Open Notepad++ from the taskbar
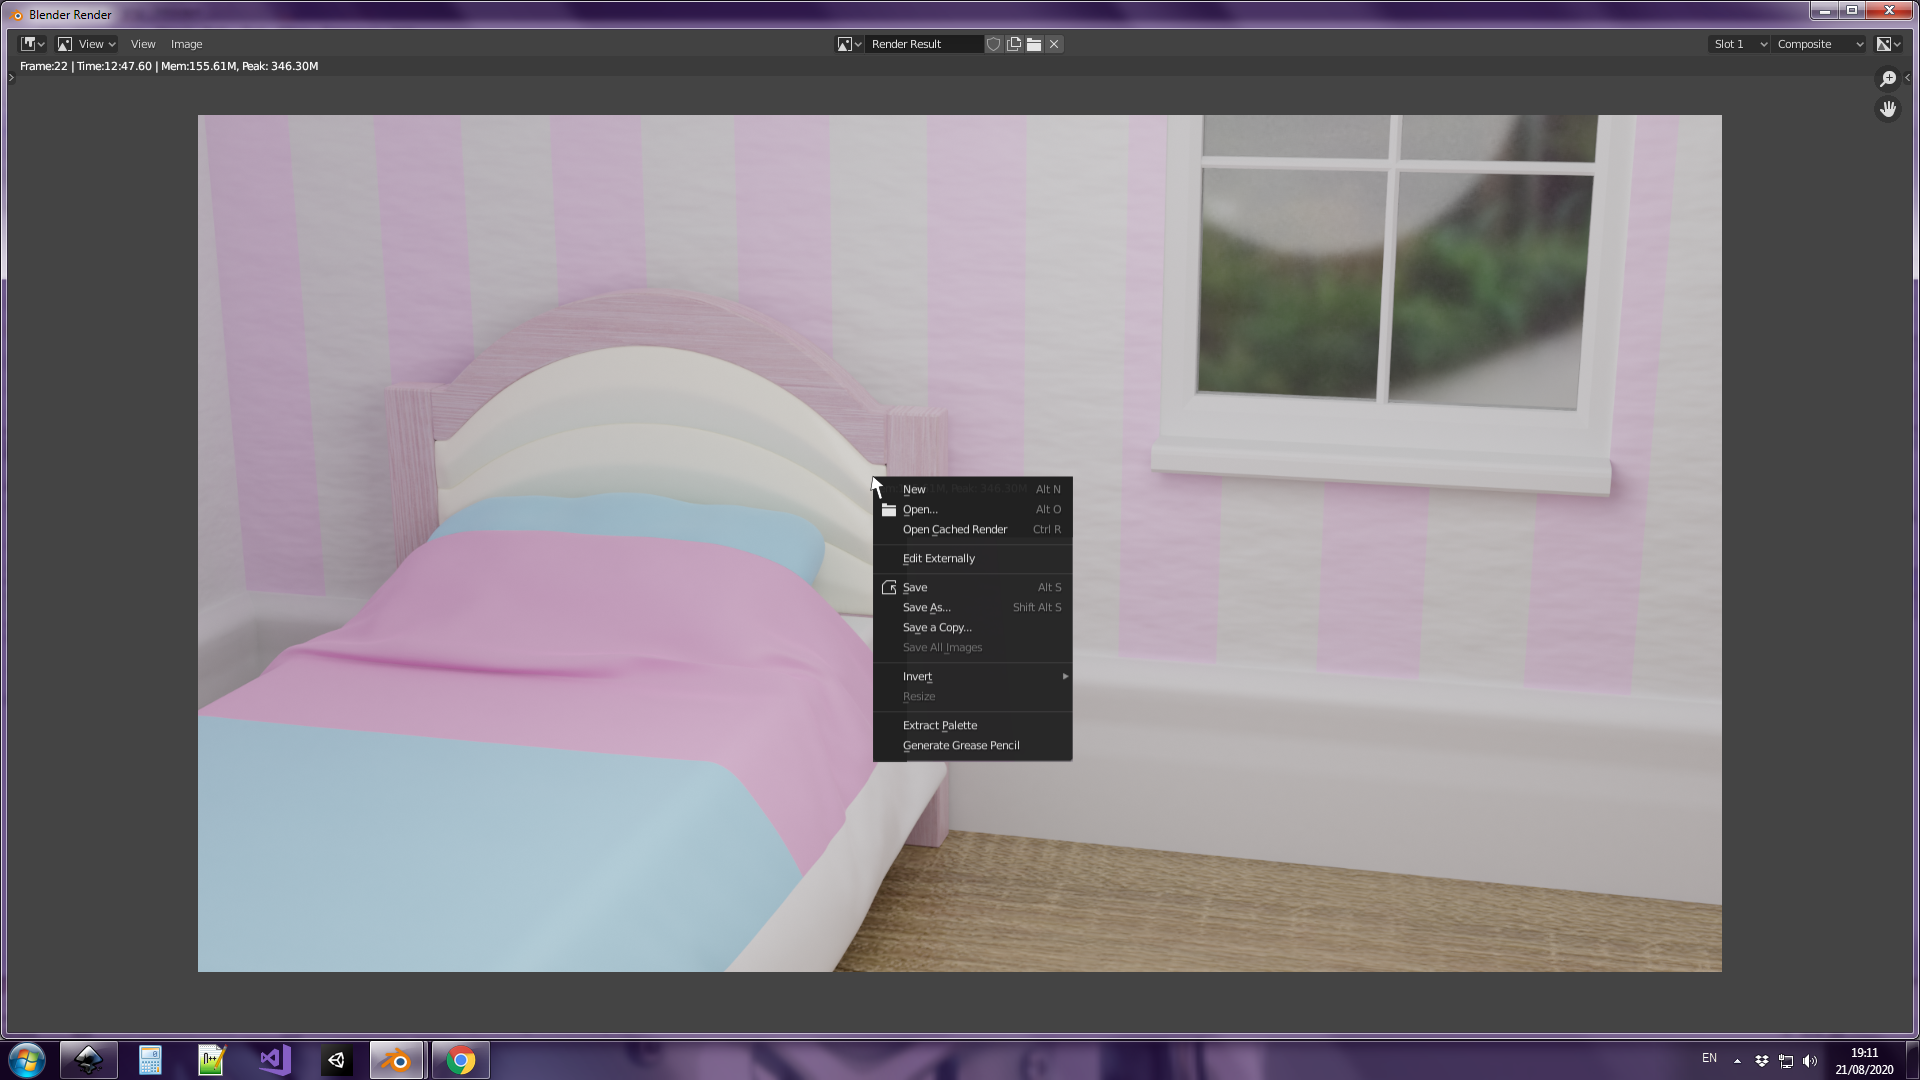This screenshot has width=1920, height=1080. coord(212,1060)
